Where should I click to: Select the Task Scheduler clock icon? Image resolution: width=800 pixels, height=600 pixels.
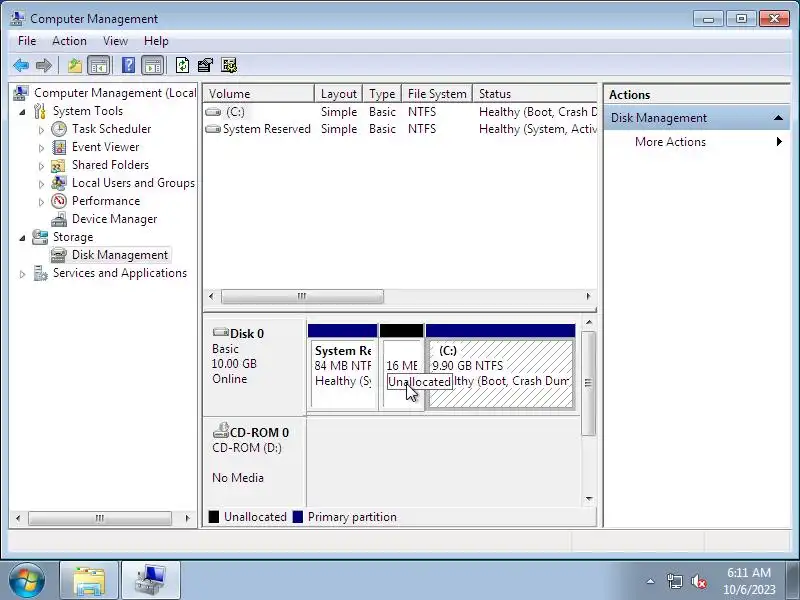(59, 129)
